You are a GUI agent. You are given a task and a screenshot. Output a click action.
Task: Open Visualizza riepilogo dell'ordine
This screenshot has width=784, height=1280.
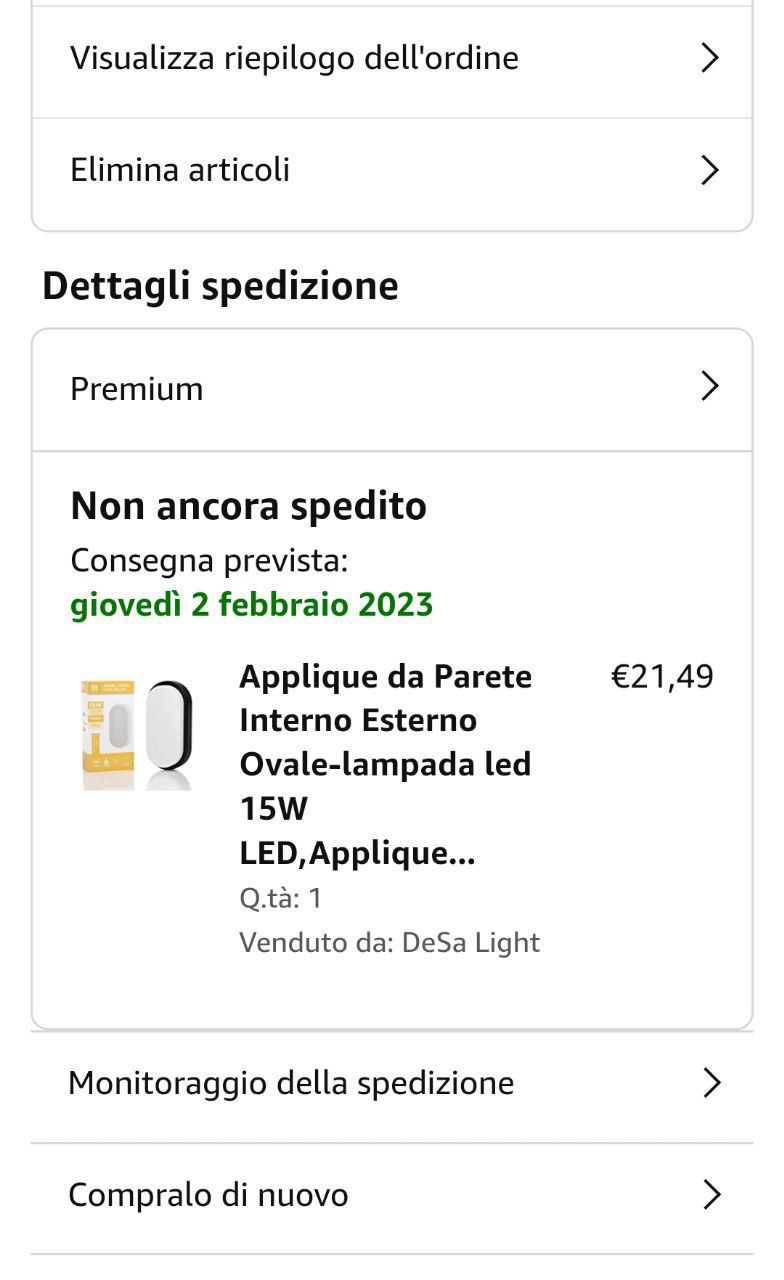pyautogui.click(x=294, y=58)
